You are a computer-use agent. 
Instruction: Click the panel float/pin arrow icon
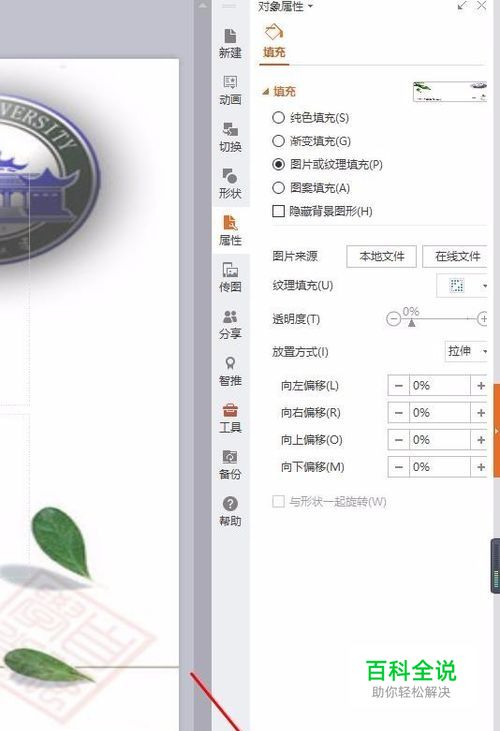[462, 6]
